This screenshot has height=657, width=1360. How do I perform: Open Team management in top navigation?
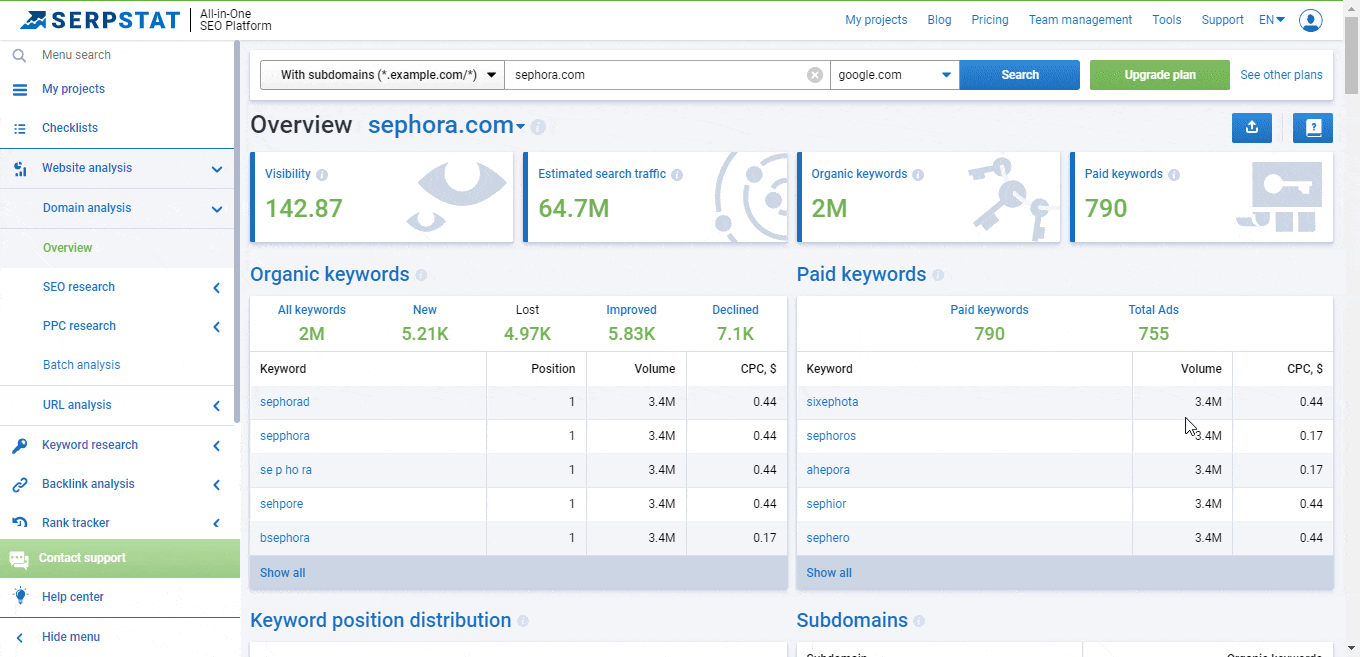[x=1080, y=20]
